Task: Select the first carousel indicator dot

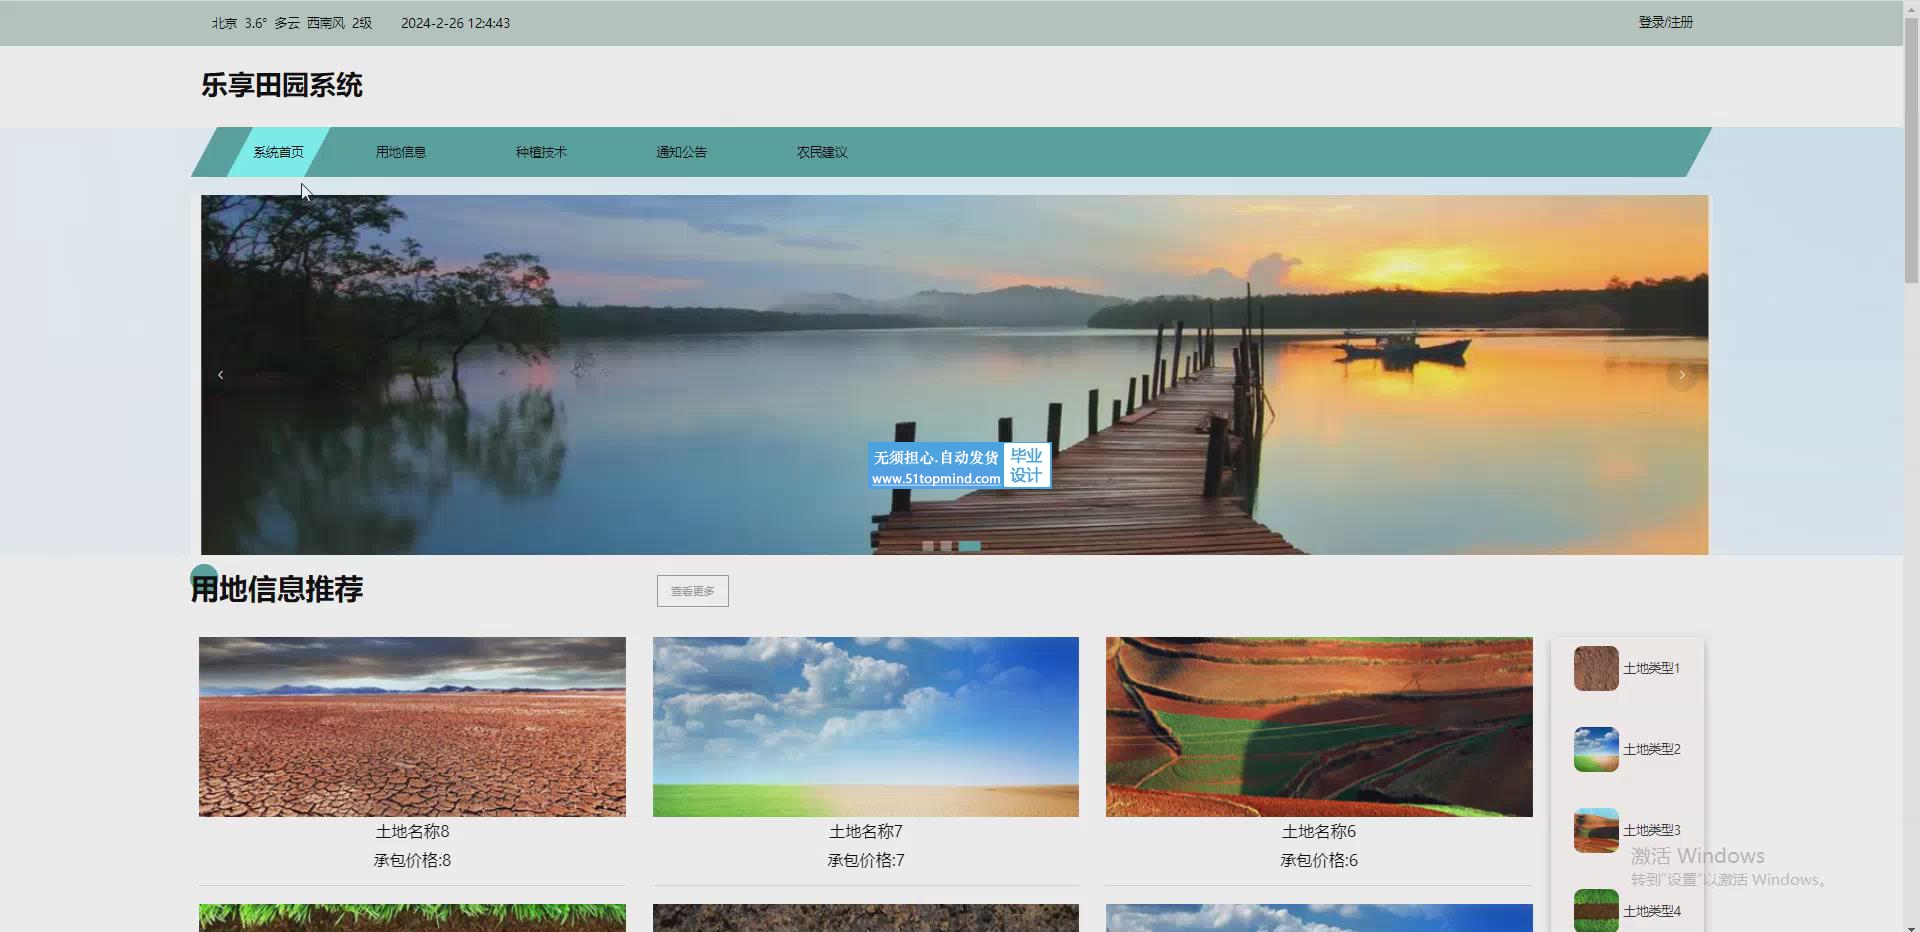Action: pos(928,546)
